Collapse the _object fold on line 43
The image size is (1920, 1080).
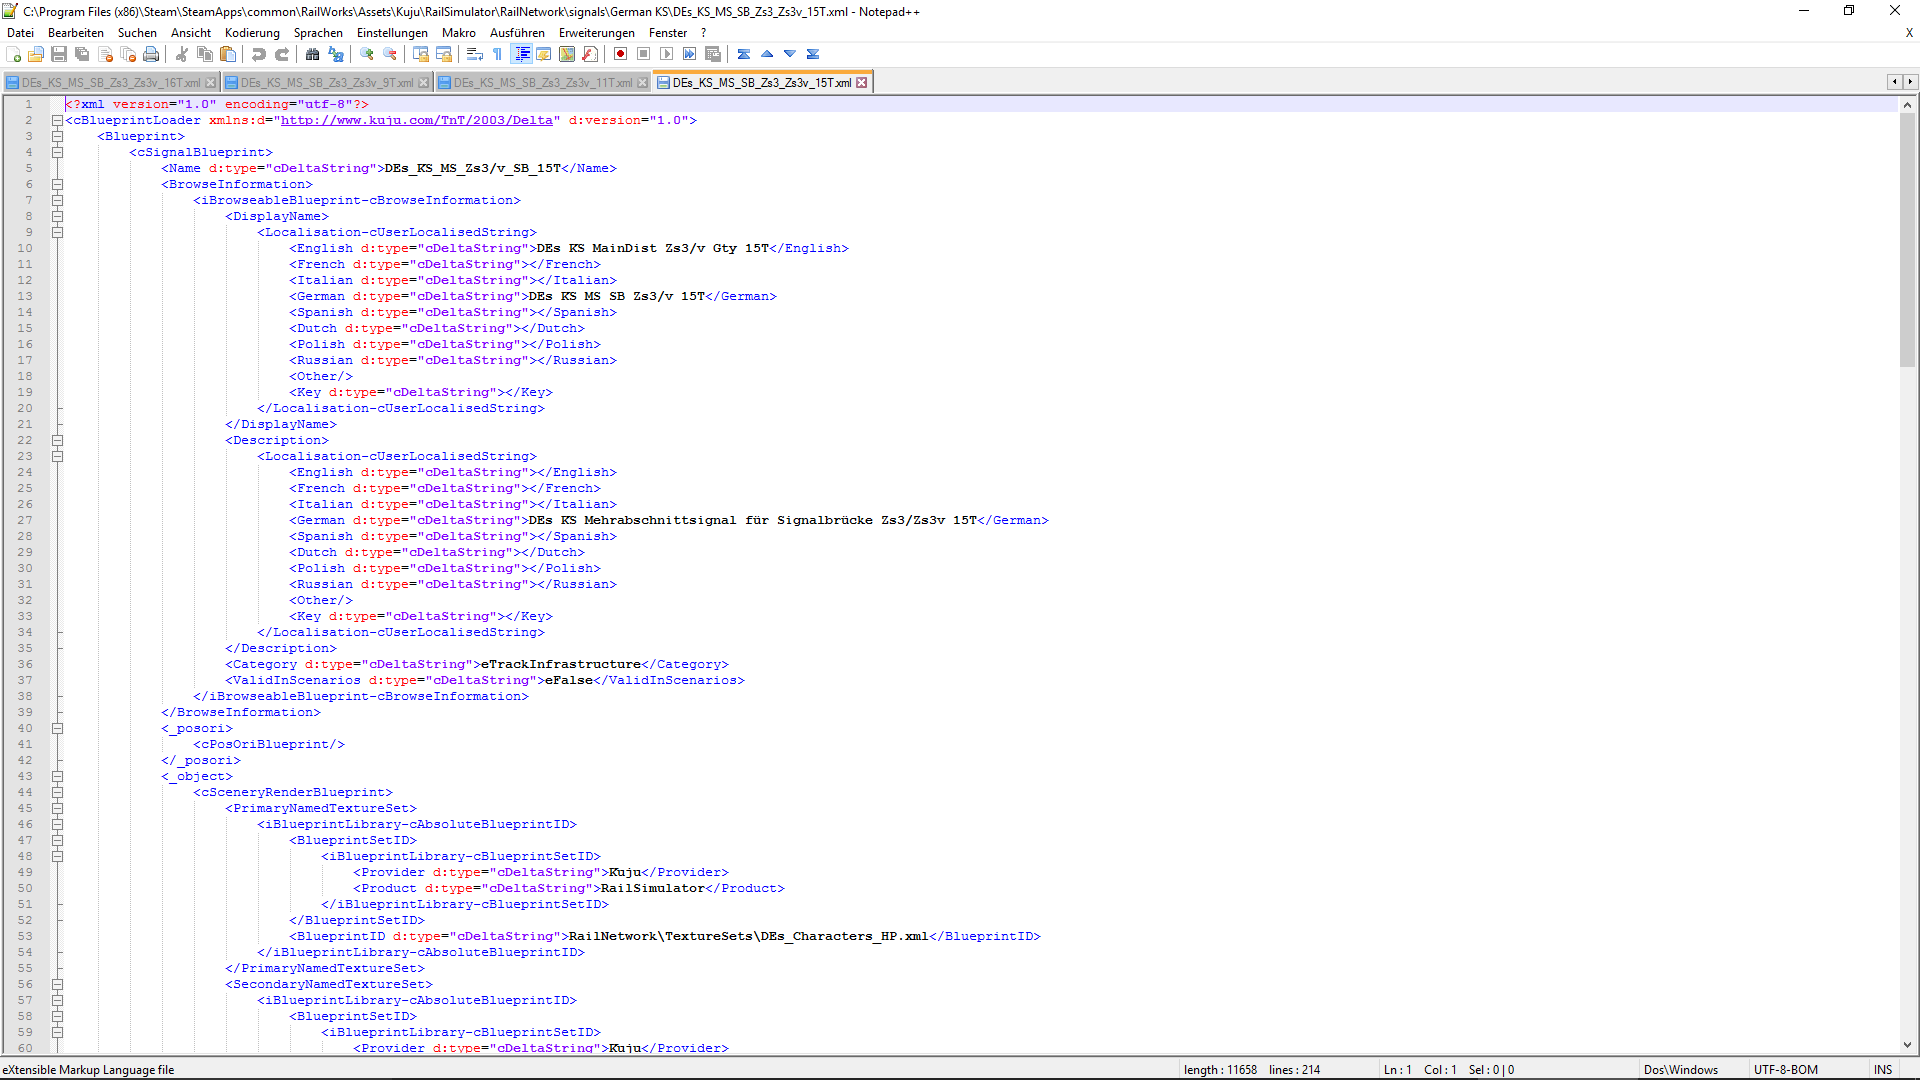pos(57,776)
